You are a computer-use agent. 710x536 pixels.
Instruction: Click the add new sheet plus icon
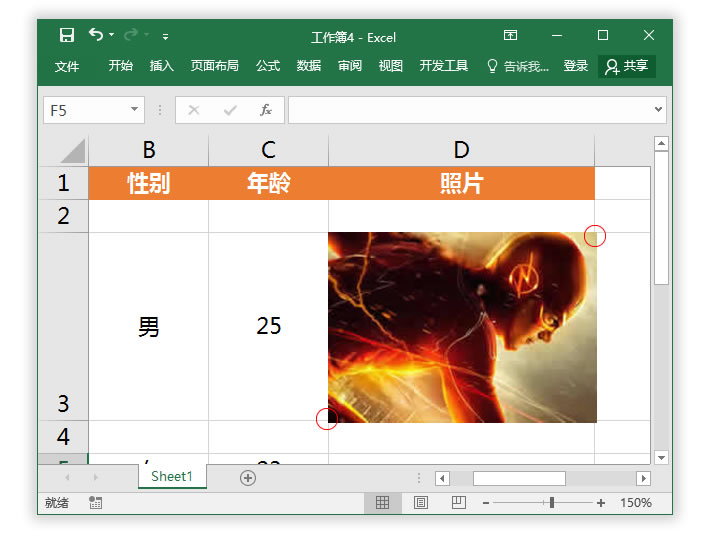coord(248,478)
